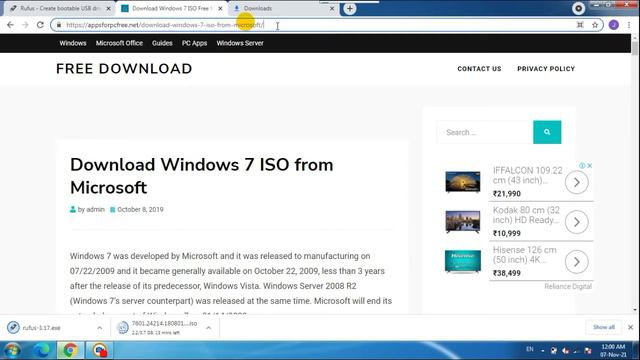Open the Chrome profile avatar
The image size is (640, 360).
(x=613, y=25)
